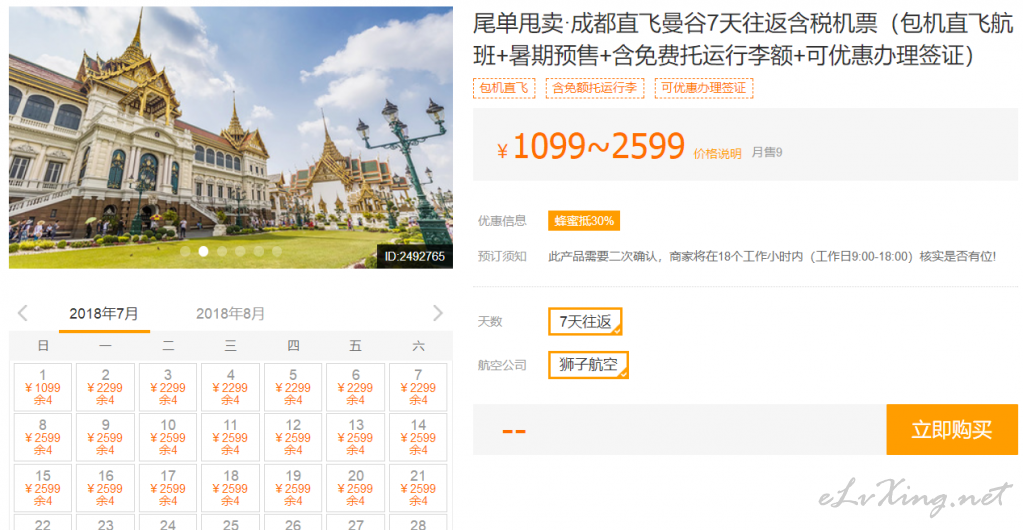Open the Bangkok Grand Palace product photo
Screen dimensions: 1023x530
[x=230, y=137]
